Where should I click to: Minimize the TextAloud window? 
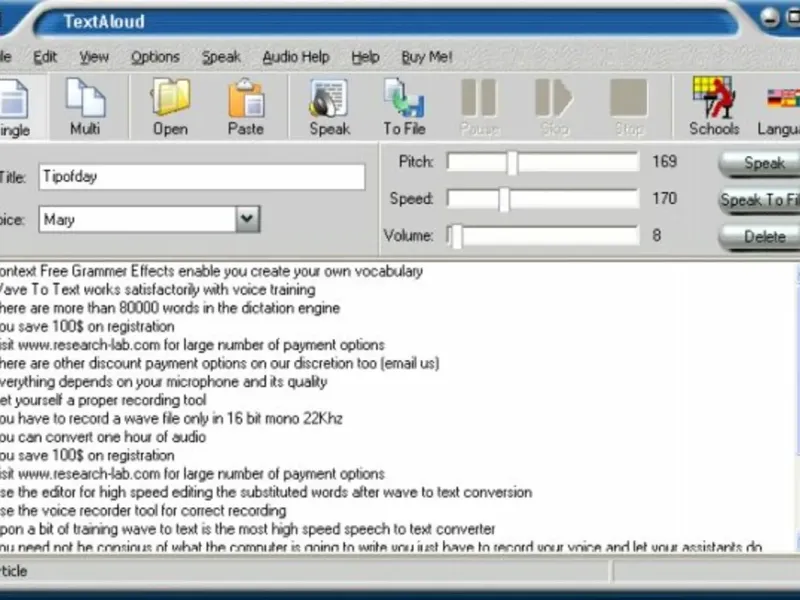coord(770,19)
